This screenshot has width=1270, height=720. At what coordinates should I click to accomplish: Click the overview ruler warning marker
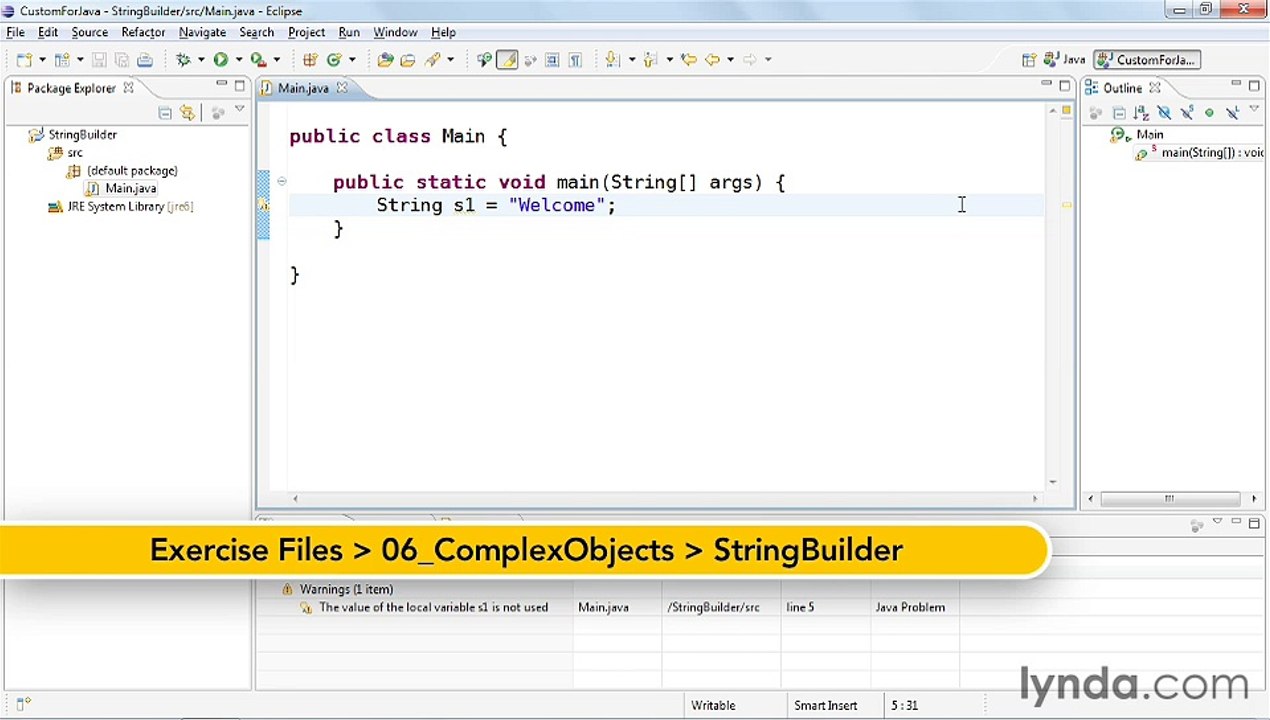tap(1067, 205)
